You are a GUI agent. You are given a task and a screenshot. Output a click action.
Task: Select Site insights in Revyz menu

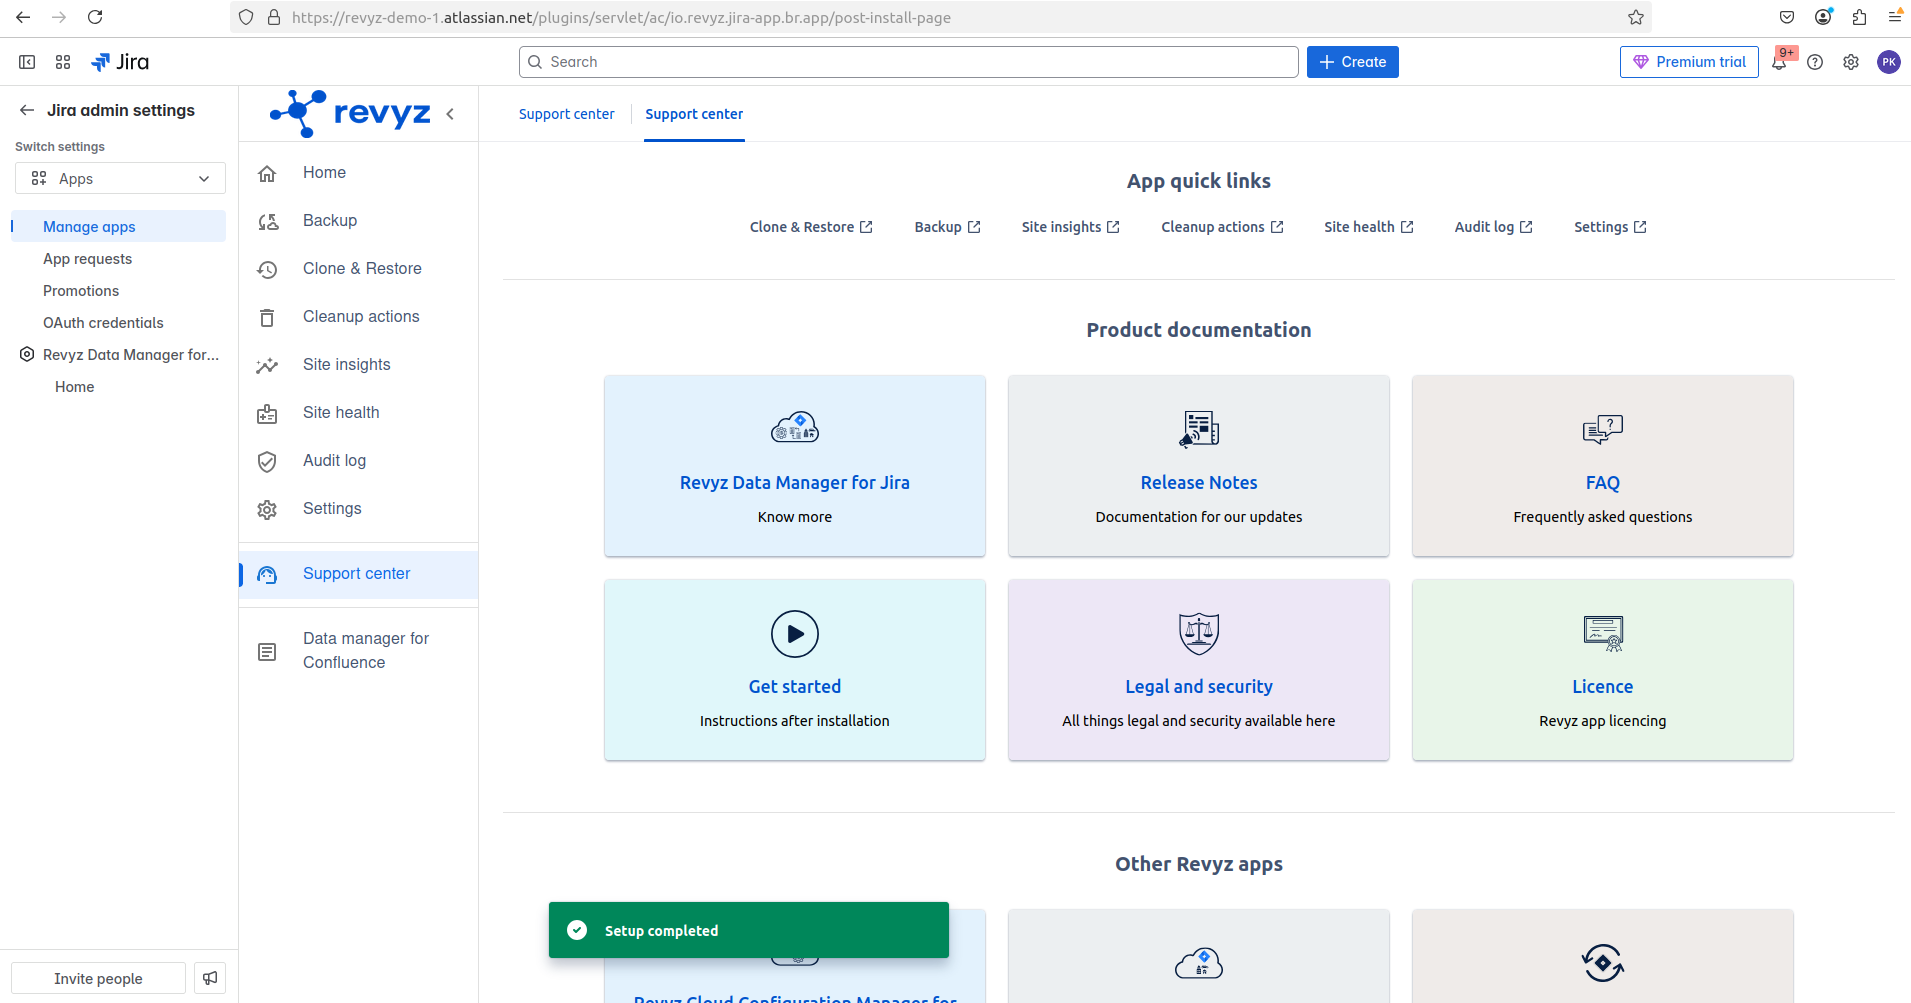pos(346,364)
